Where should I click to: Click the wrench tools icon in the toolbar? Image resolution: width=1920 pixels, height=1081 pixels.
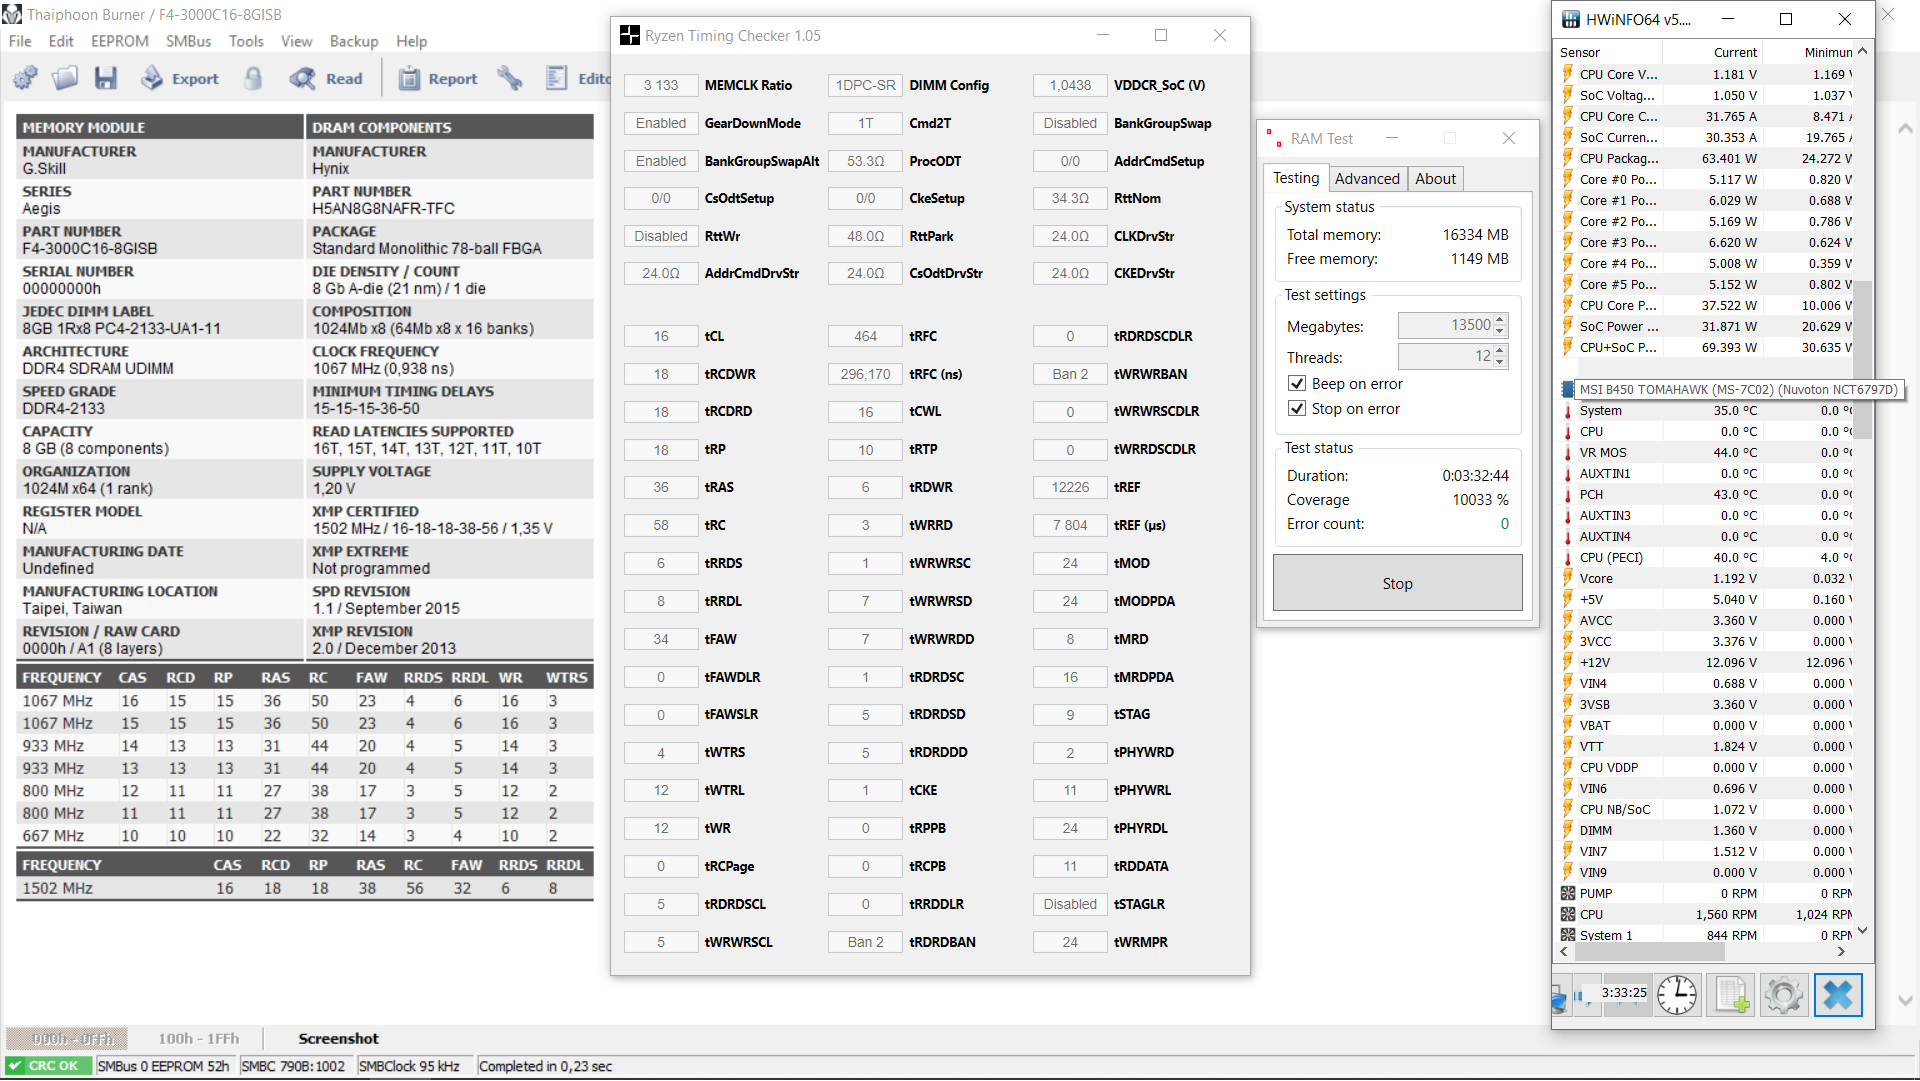coord(510,78)
